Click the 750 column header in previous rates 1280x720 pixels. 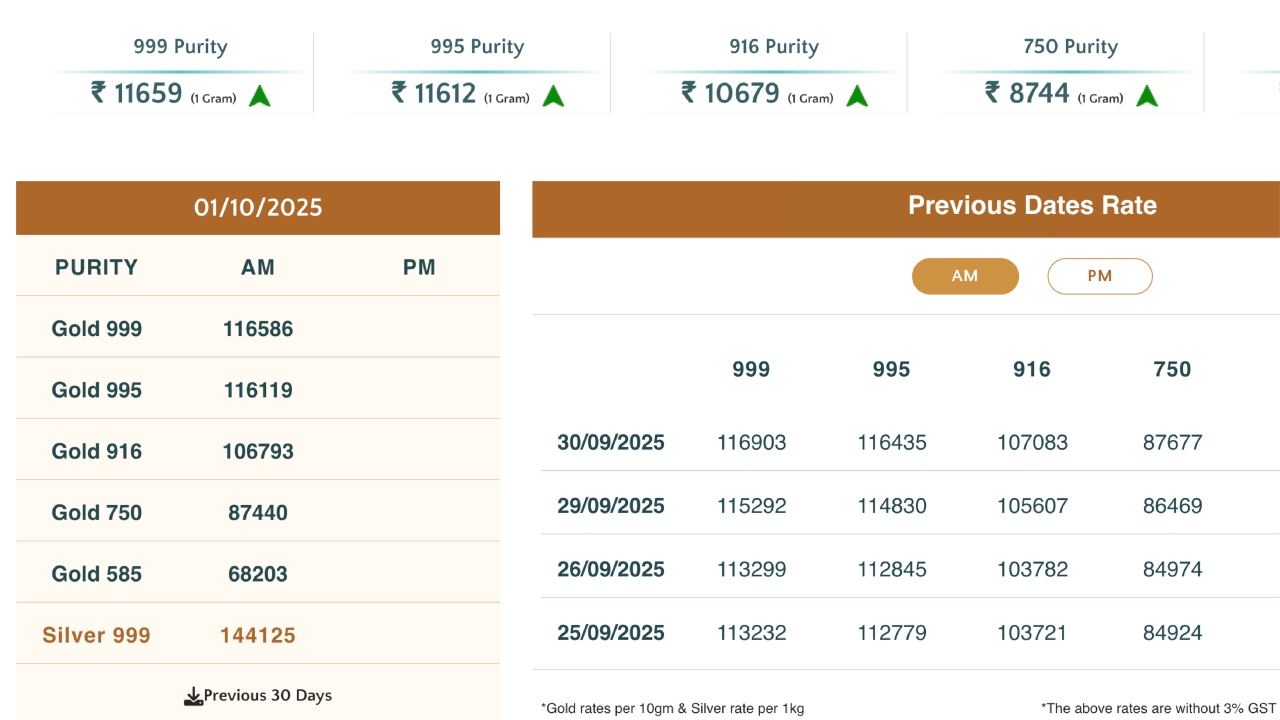pos(1172,370)
